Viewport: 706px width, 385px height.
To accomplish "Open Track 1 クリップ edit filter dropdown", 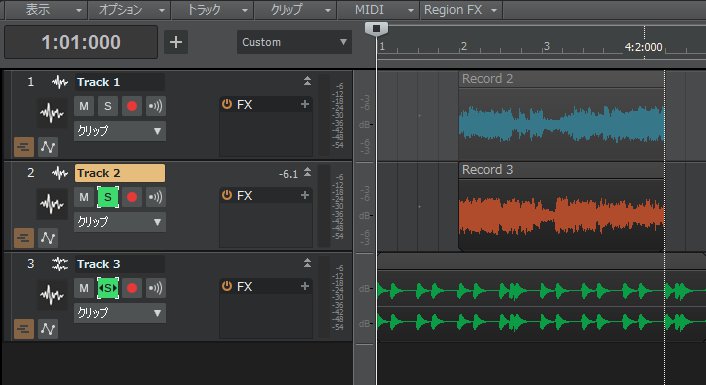I will (120, 131).
